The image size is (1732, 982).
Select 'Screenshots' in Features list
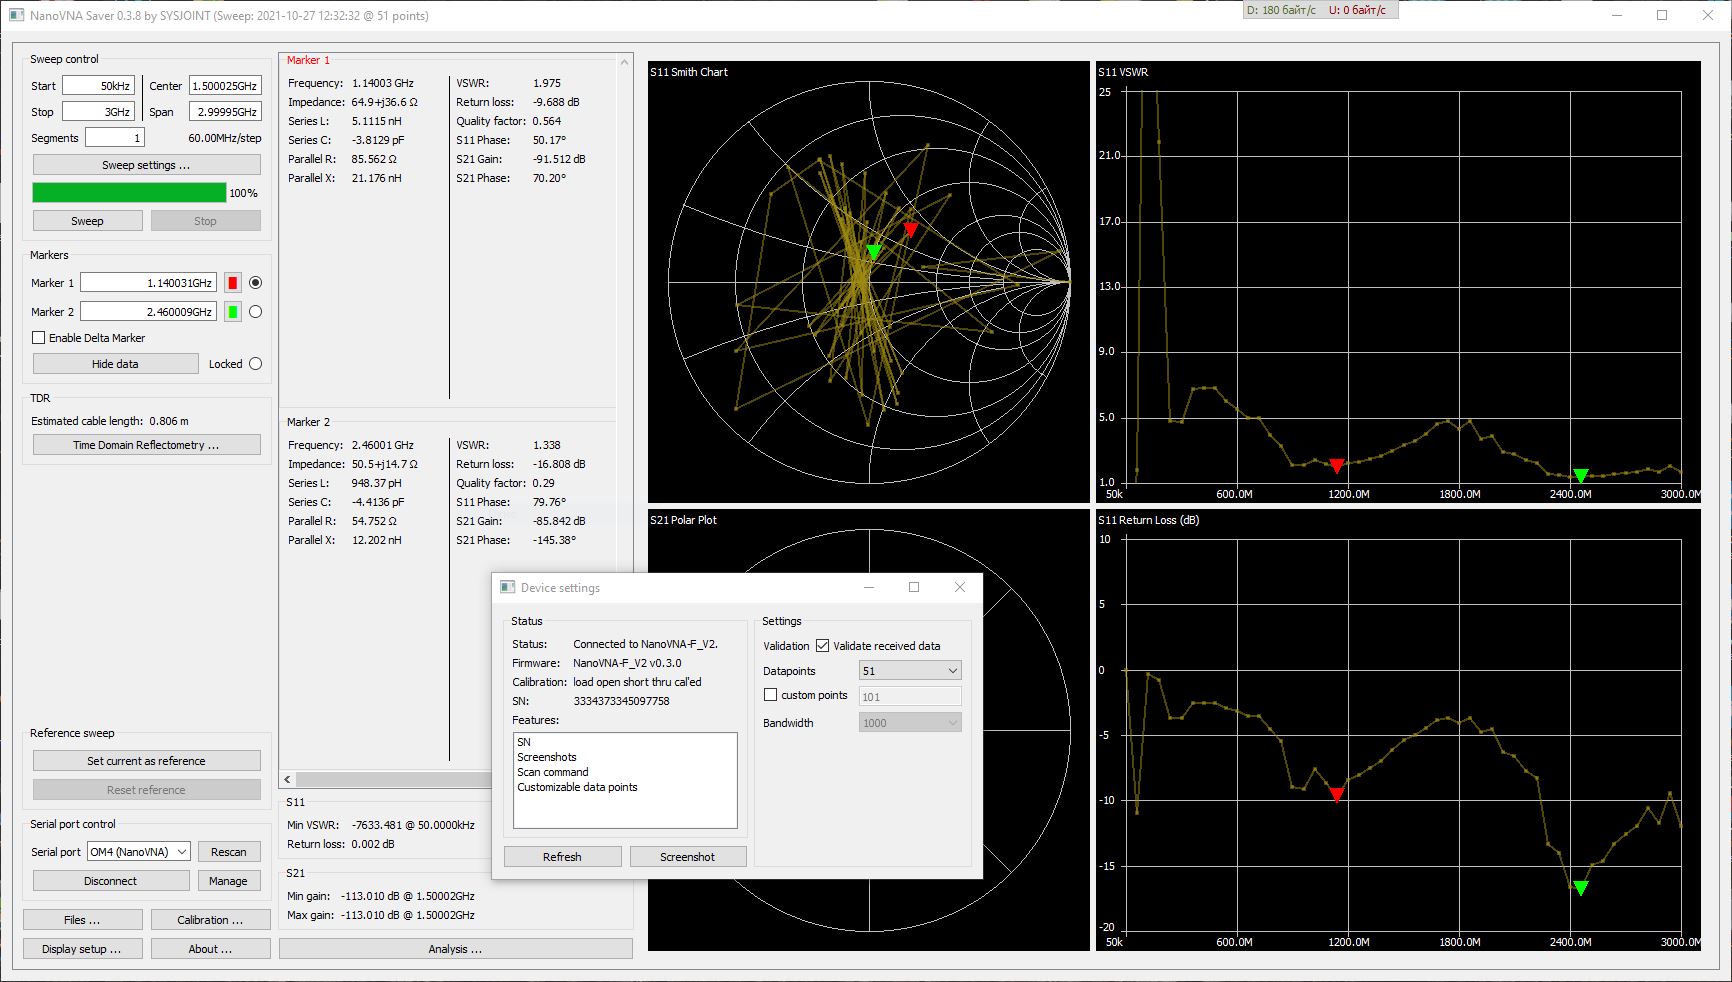coord(547,757)
